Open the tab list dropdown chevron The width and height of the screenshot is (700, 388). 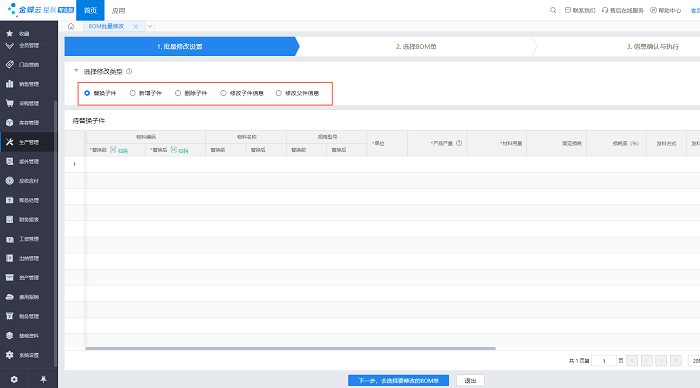150,26
